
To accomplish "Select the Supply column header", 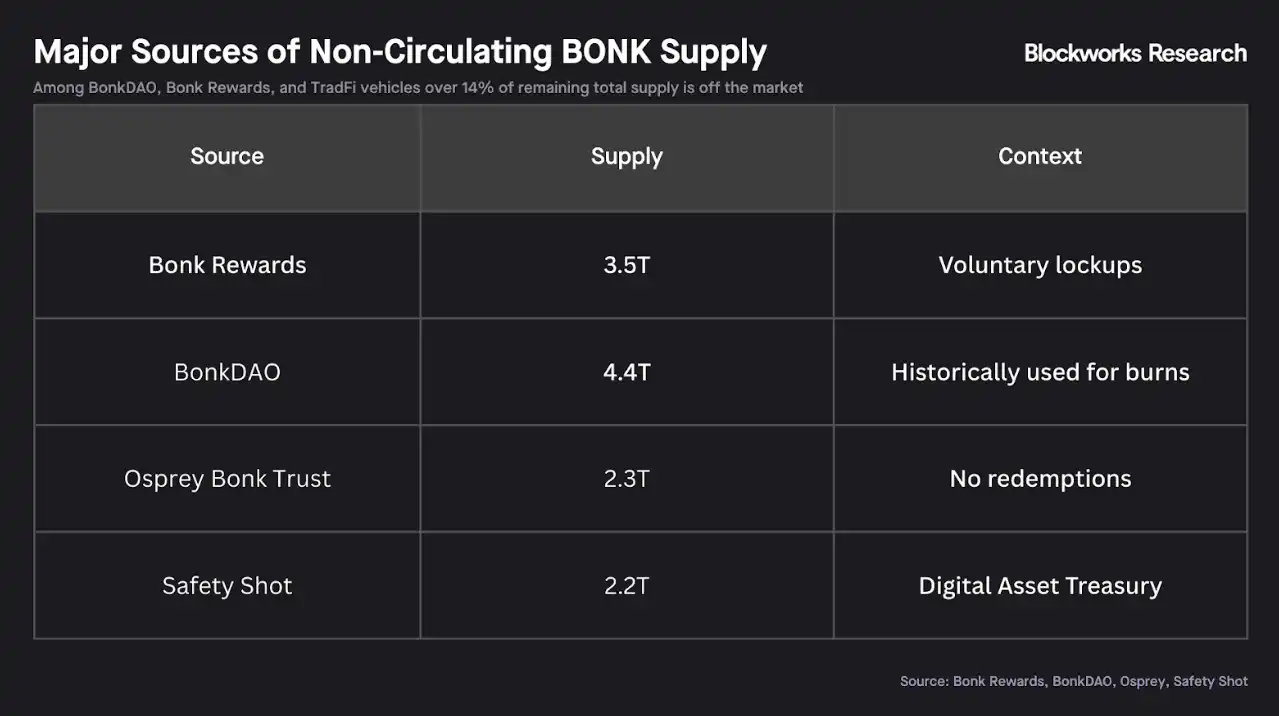I will [626, 156].
